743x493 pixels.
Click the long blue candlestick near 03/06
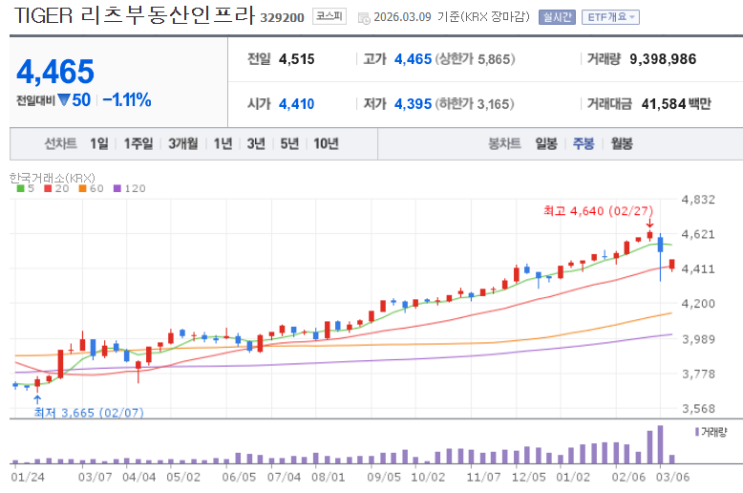pyautogui.click(x=660, y=257)
